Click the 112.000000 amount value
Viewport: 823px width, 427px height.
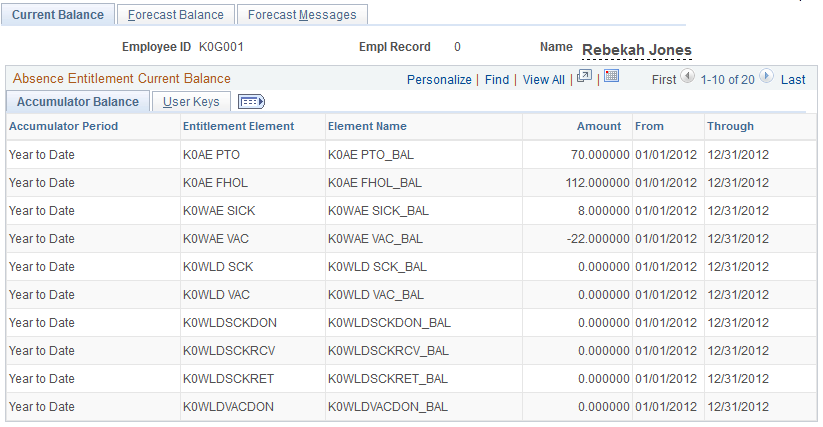pyautogui.click(x=597, y=183)
